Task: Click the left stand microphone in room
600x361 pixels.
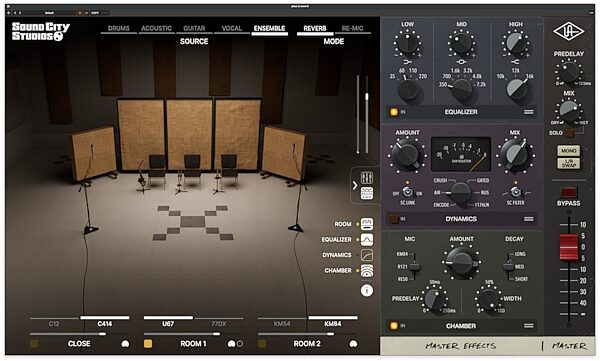Action: click(x=91, y=148)
